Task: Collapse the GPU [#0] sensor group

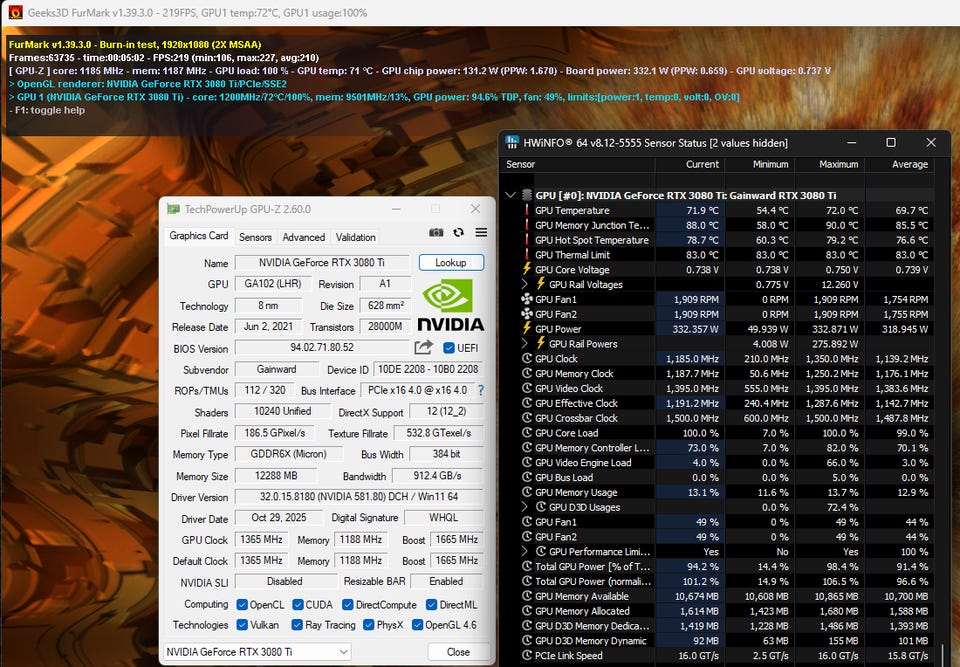Action: click(511, 195)
